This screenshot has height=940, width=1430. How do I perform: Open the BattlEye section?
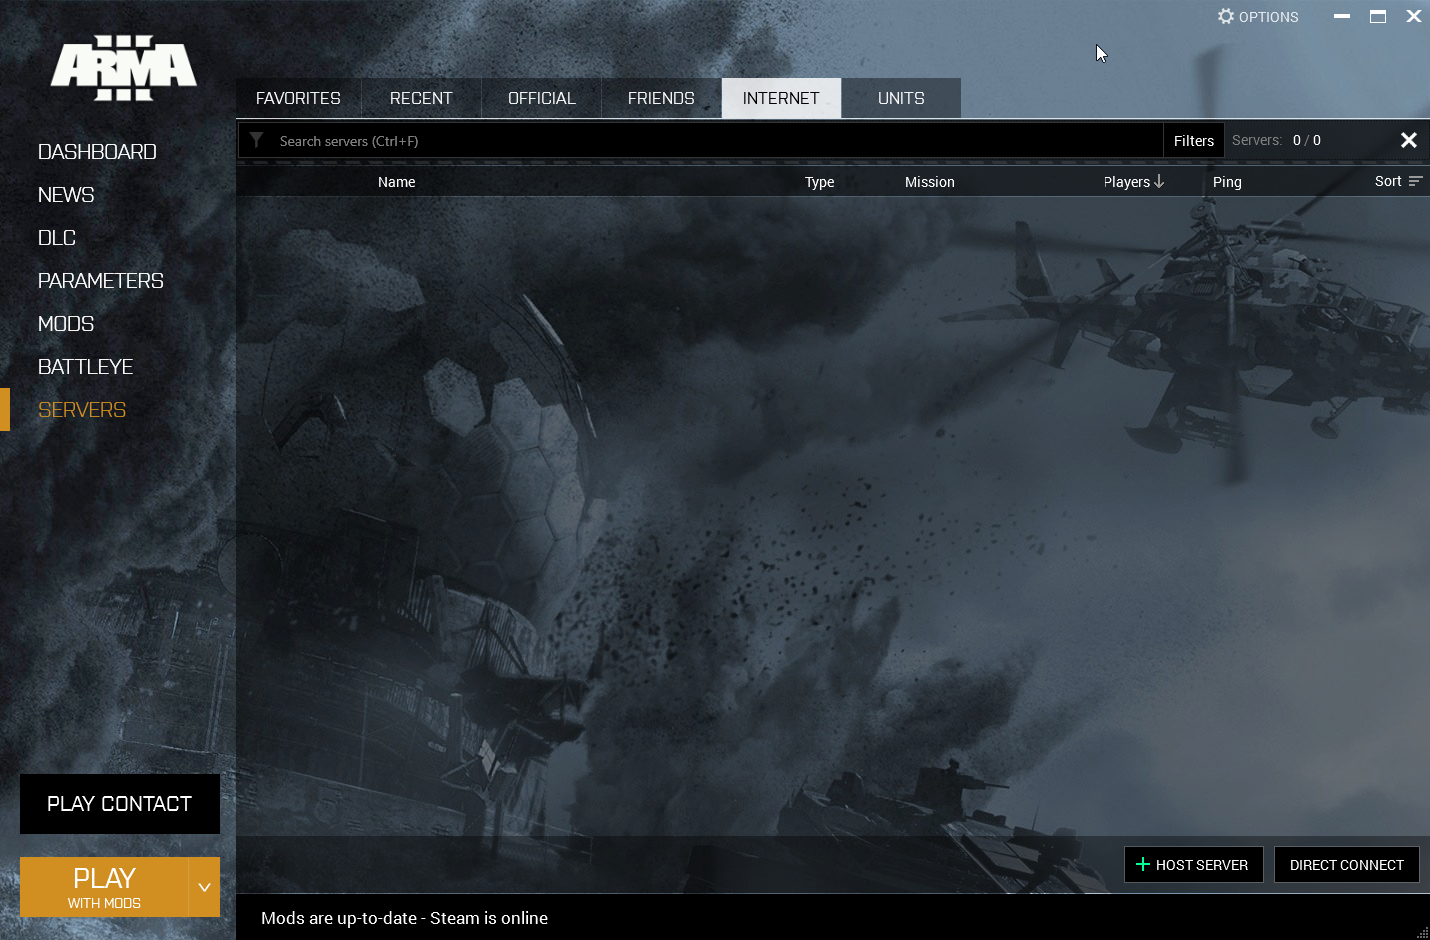pos(85,367)
